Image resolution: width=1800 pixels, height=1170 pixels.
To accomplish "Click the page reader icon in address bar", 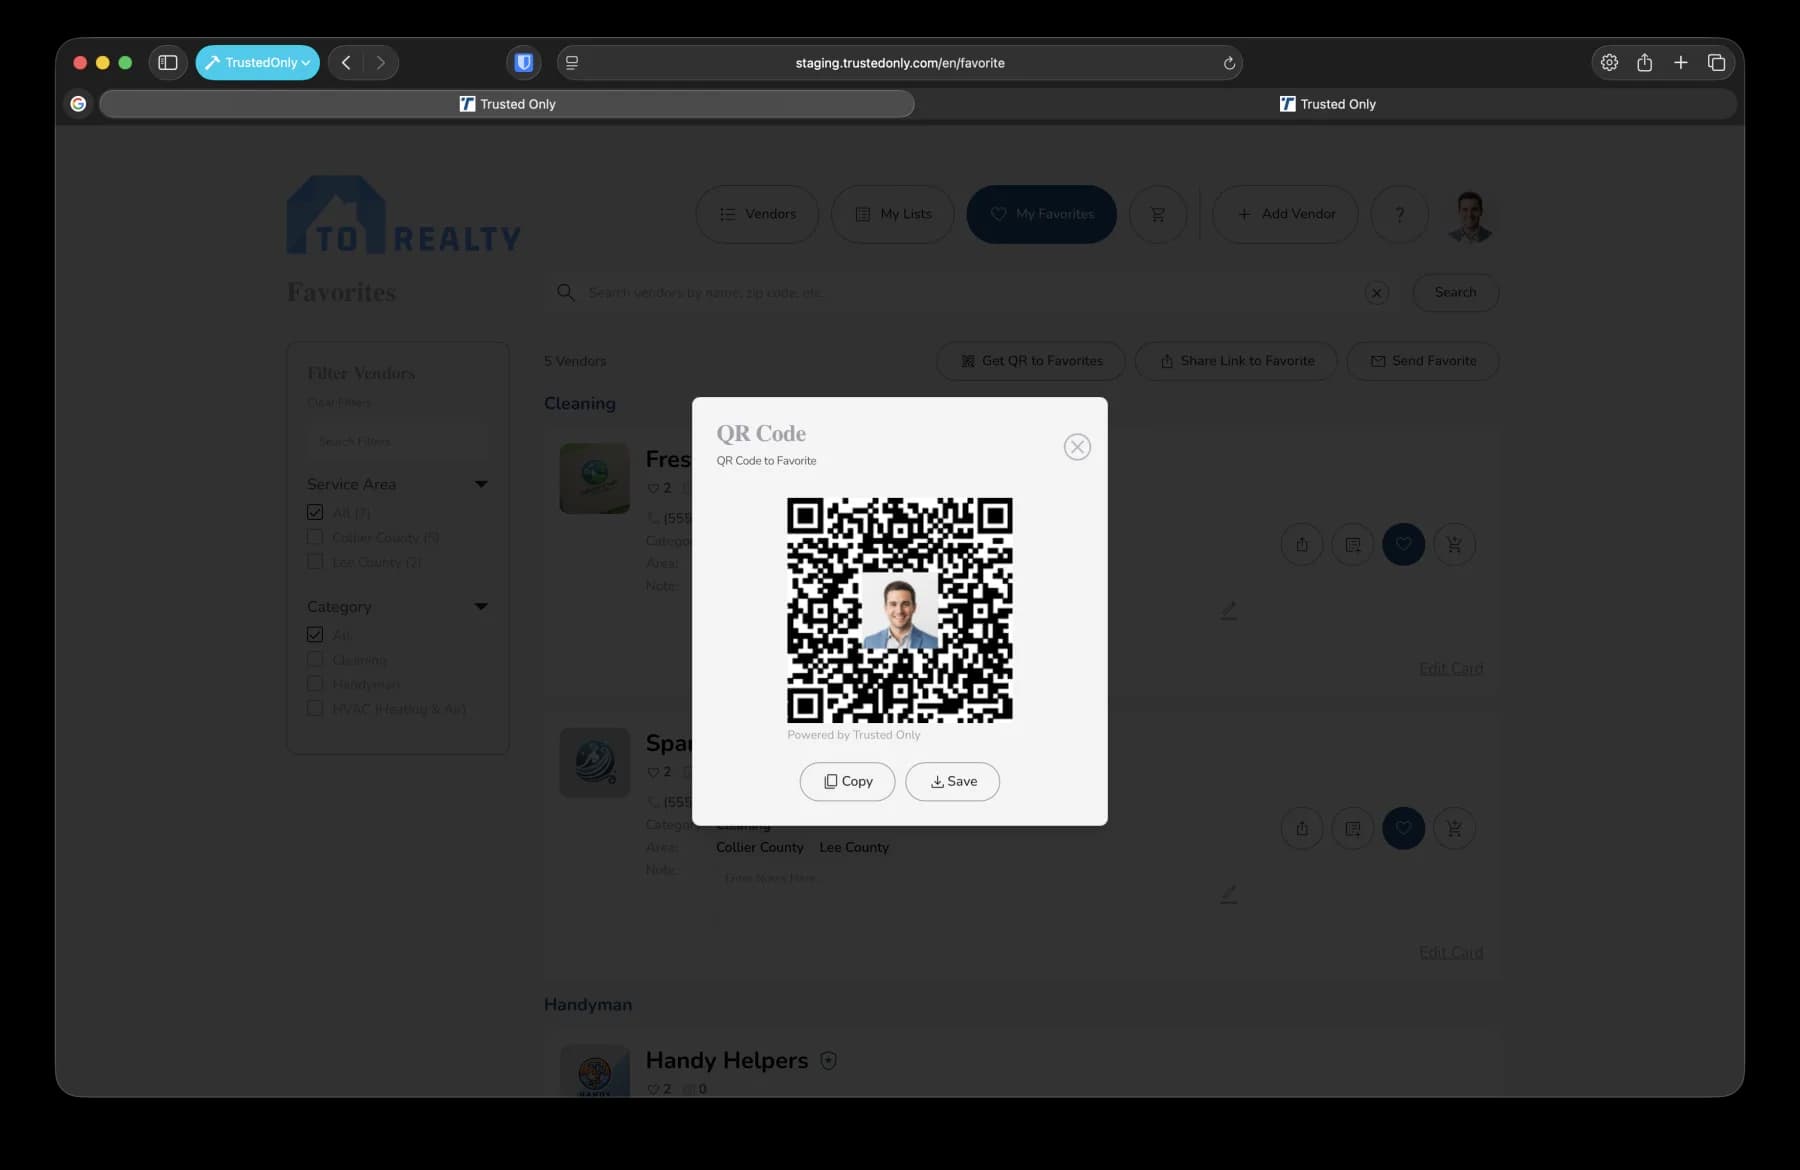I will [572, 62].
